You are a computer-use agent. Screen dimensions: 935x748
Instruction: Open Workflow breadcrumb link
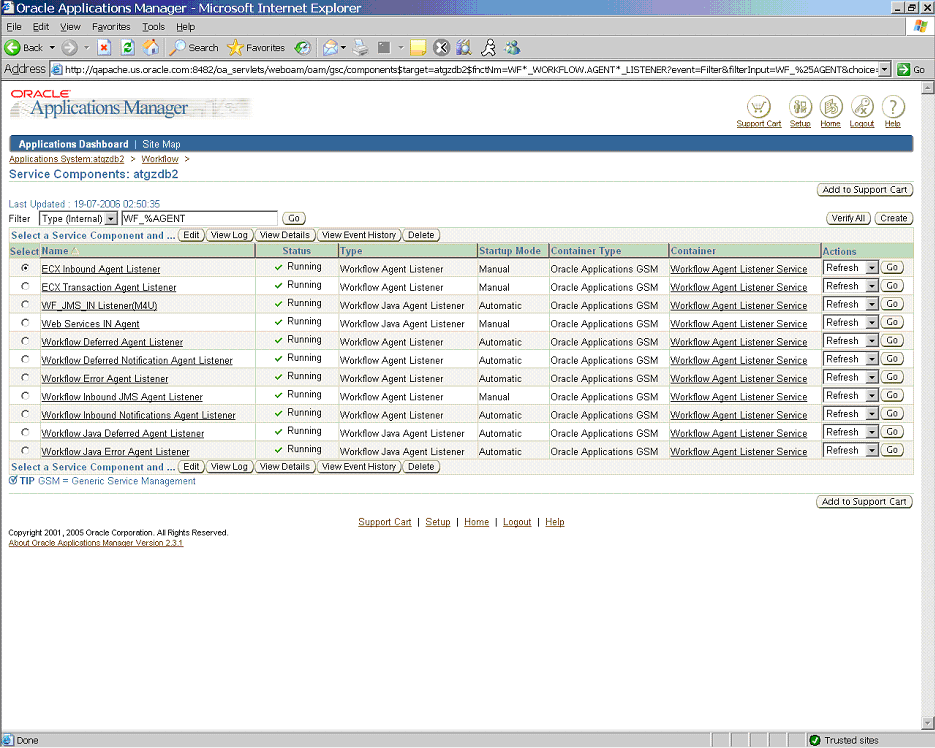click(160, 159)
